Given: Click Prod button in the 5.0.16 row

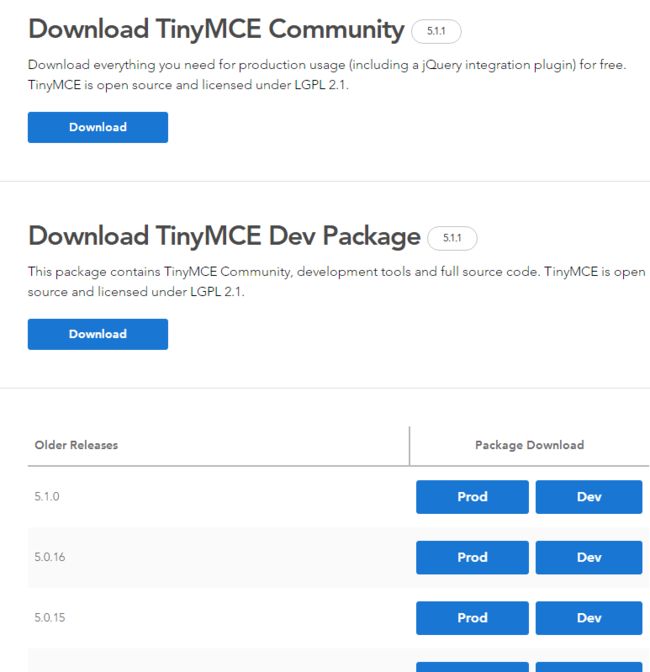Looking at the screenshot, I should tap(472, 557).
